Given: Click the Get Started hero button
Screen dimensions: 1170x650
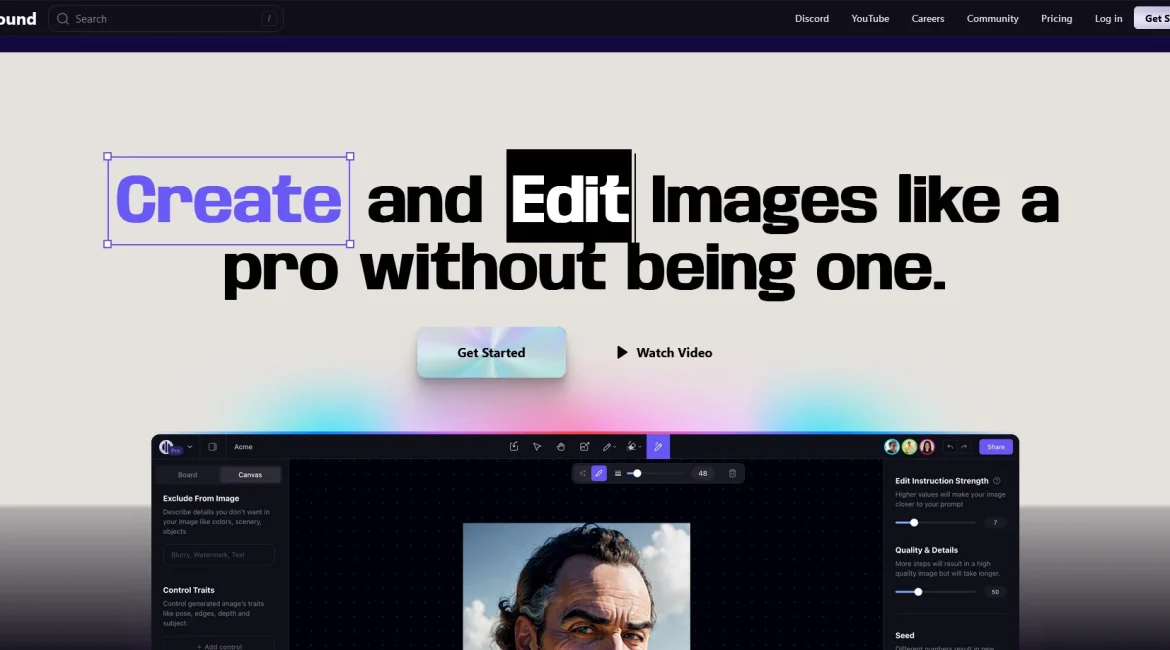Looking at the screenshot, I should click(x=491, y=352).
